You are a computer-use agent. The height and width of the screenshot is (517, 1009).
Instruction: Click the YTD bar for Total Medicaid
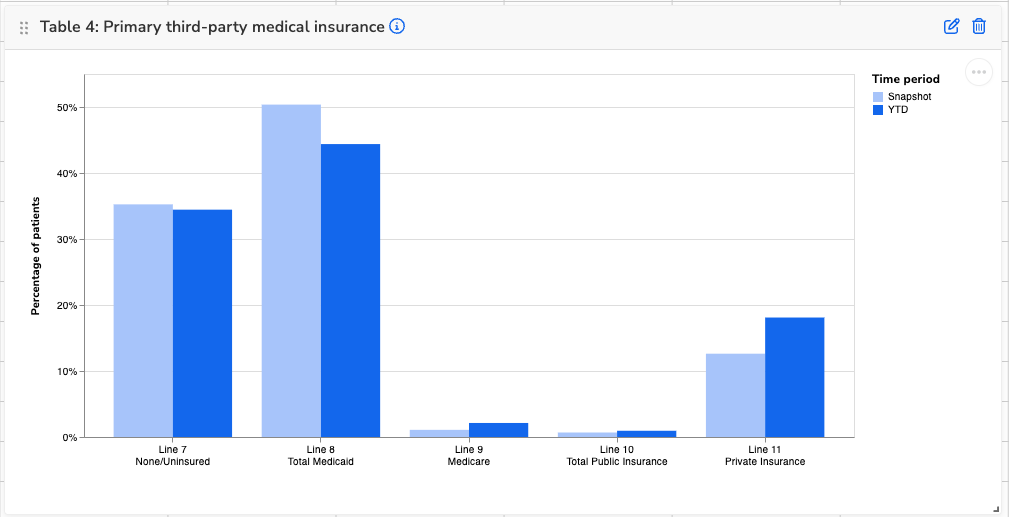350,290
